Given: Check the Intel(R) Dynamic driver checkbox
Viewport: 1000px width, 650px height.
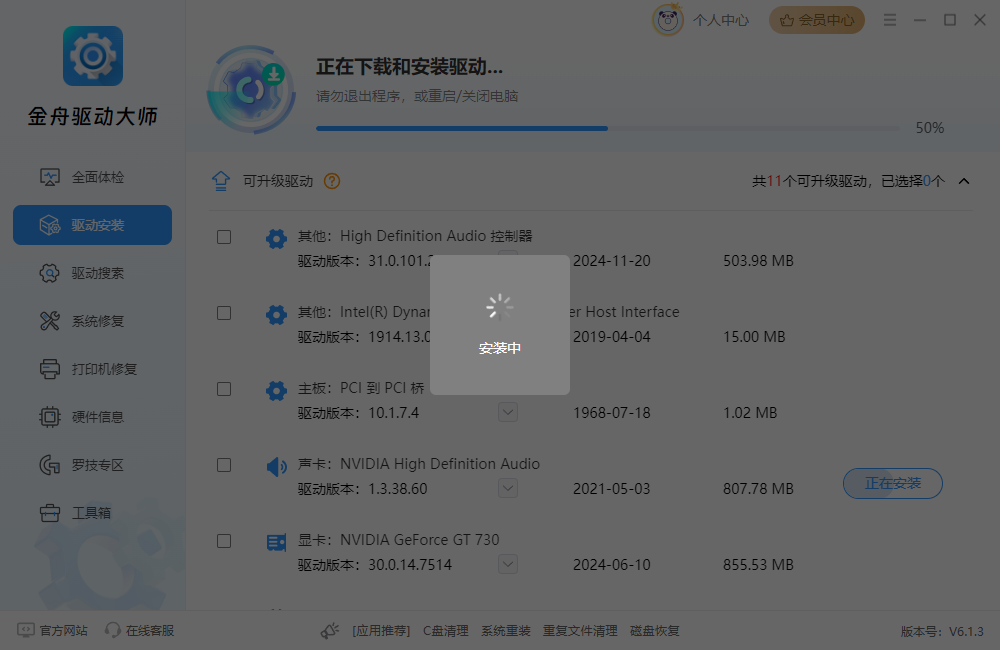Looking at the screenshot, I should [224, 313].
